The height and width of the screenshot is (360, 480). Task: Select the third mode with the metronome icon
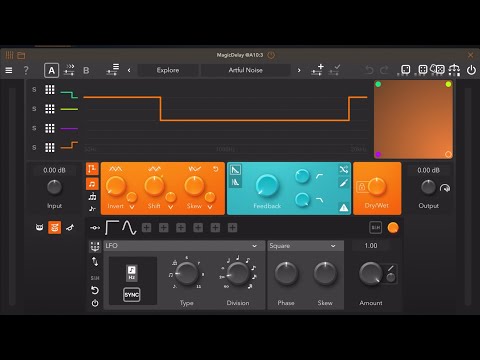(x=92, y=197)
